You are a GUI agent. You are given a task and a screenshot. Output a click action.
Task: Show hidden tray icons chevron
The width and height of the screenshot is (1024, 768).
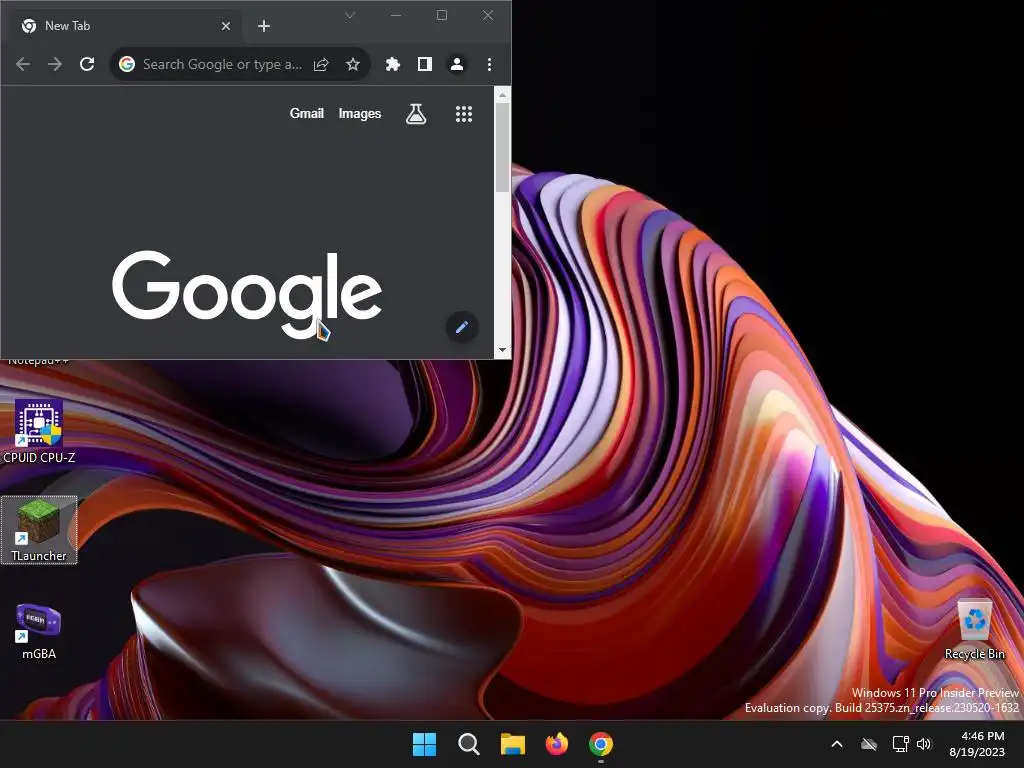click(837, 744)
